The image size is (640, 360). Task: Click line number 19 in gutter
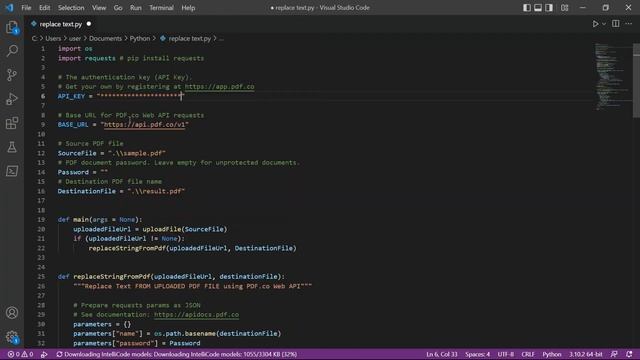click(x=41, y=220)
